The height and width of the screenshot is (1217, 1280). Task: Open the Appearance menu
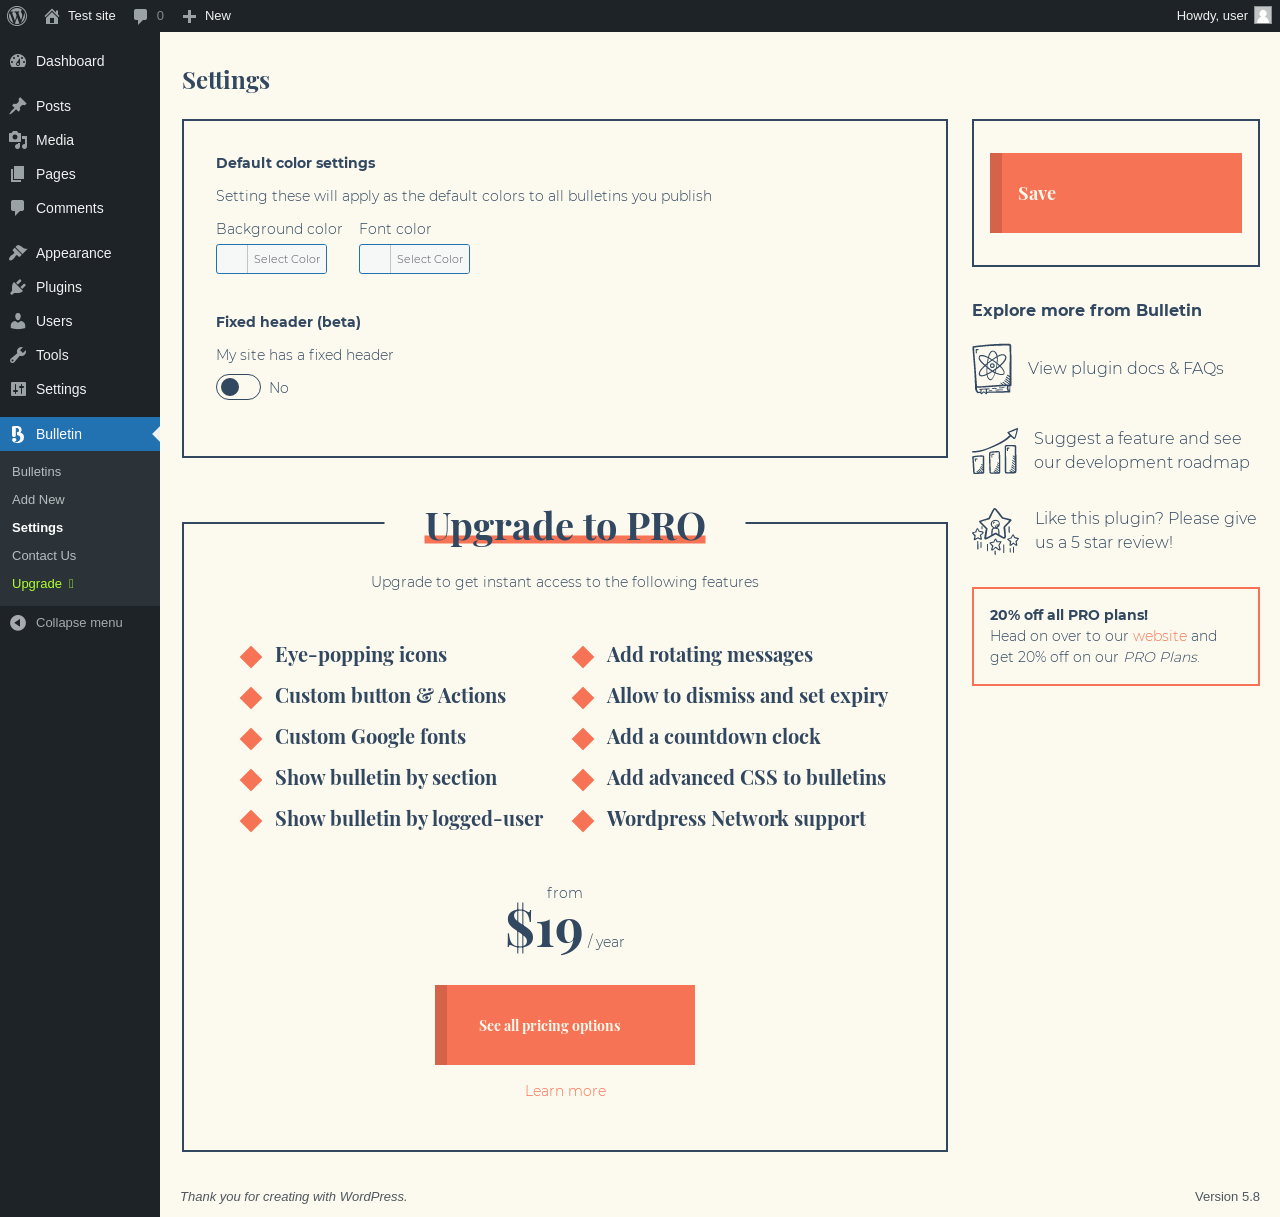[74, 253]
